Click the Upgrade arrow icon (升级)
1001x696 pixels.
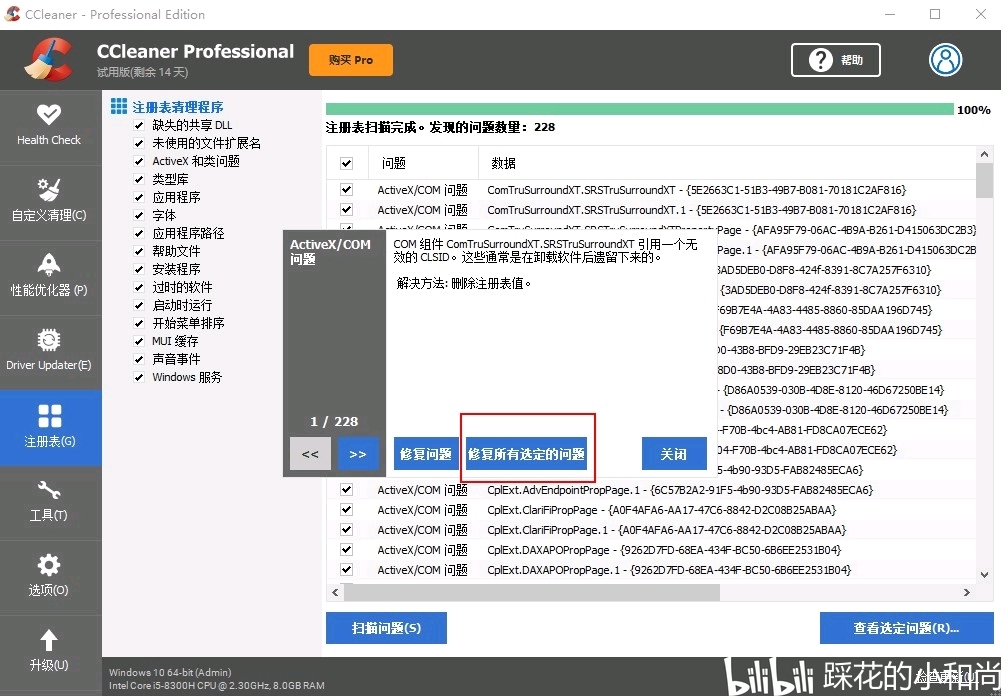pos(49,640)
